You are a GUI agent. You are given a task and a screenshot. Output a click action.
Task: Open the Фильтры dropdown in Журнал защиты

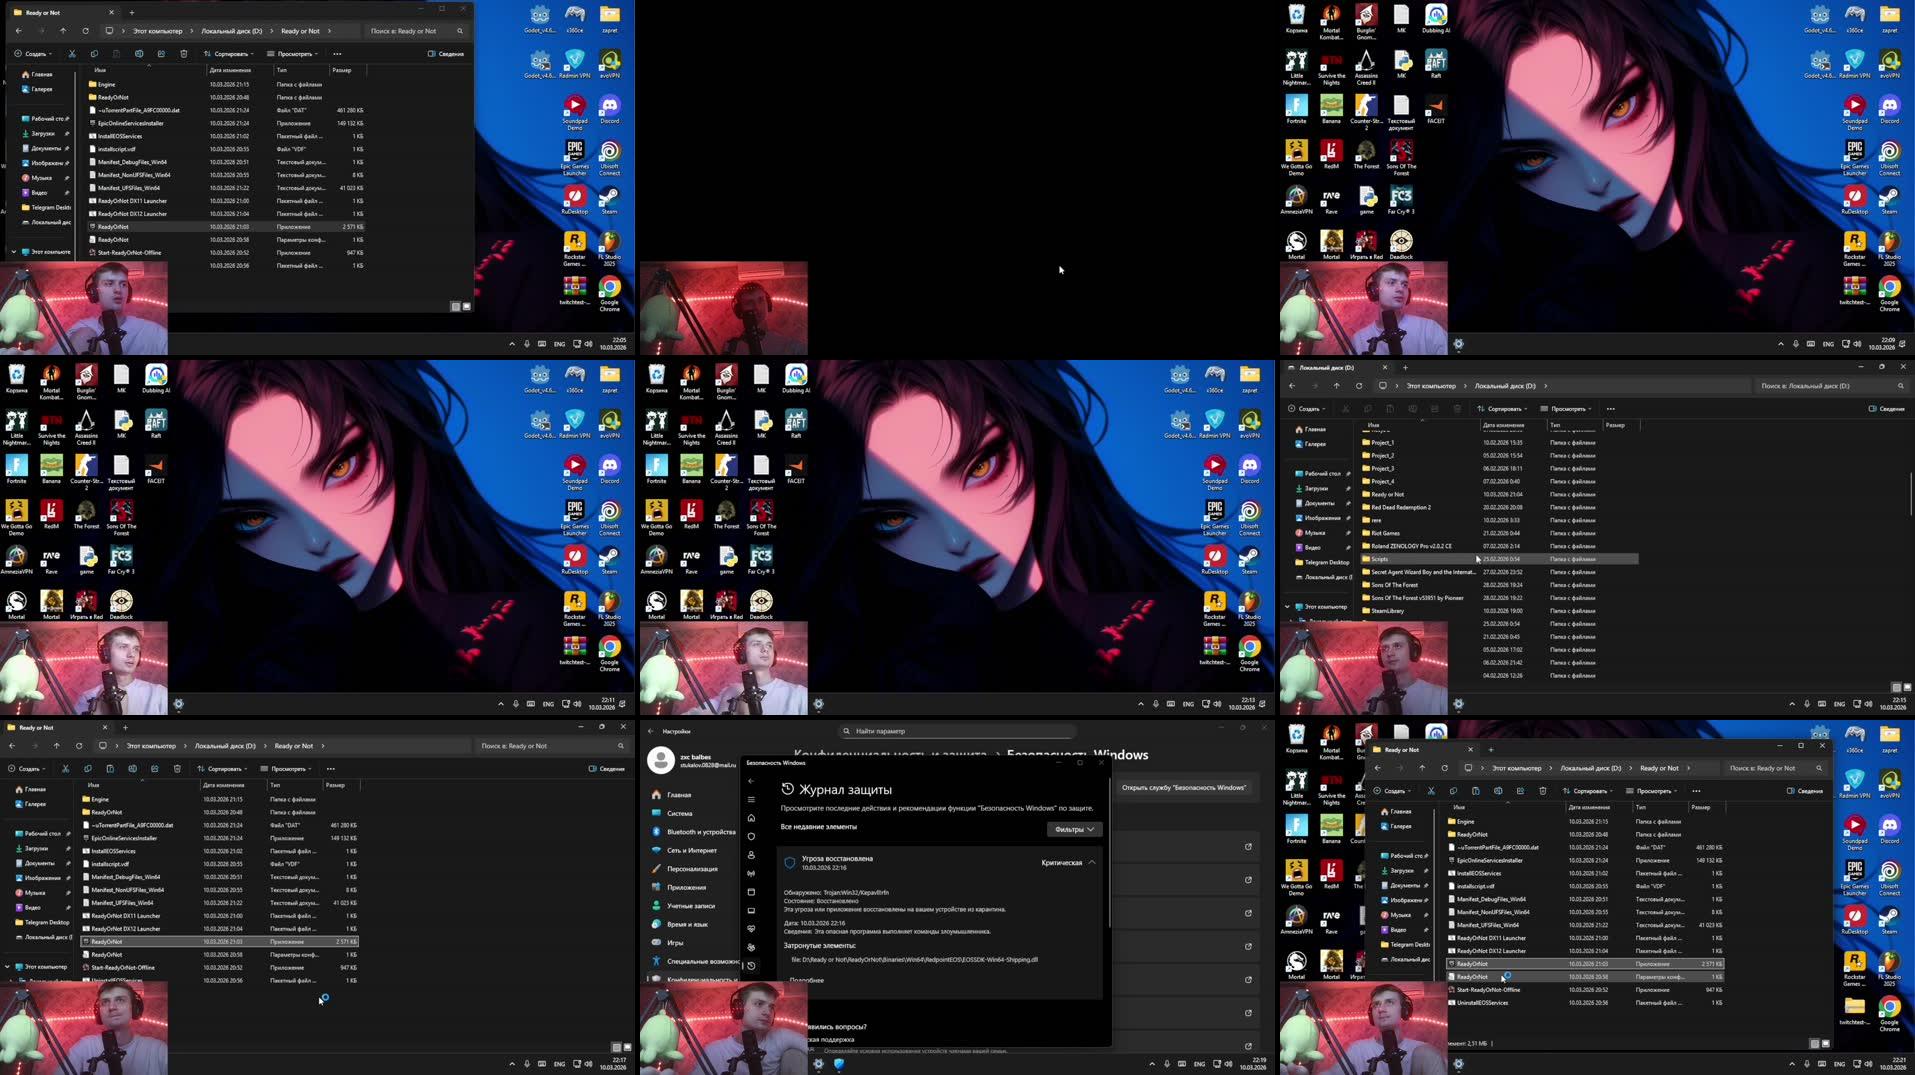(1073, 829)
